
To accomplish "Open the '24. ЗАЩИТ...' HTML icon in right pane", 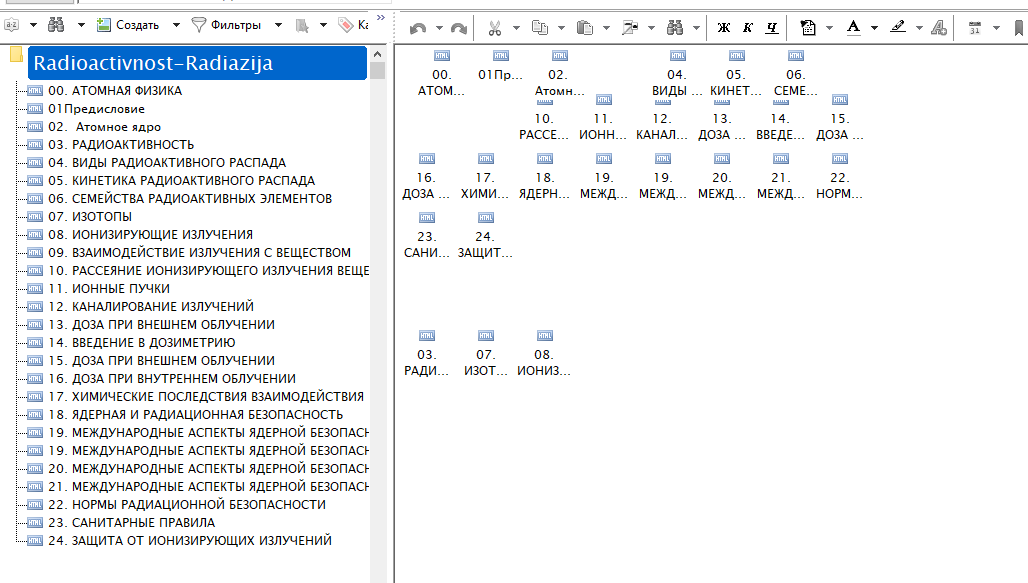I will (x=486, y=218).
